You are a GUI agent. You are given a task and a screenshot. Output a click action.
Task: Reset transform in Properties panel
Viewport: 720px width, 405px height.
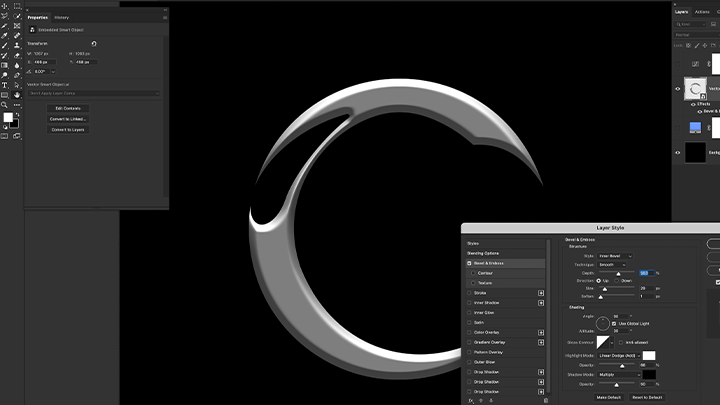94,44
